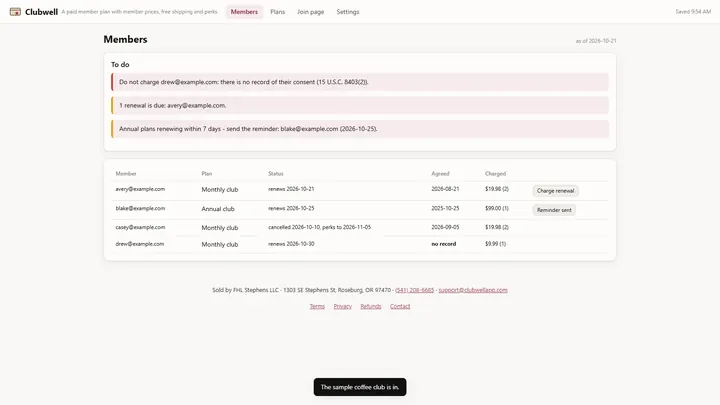Click the Reminder sent button for blake
The width and height of the screenshot is (720, 405).
click(x=554, y=210)
